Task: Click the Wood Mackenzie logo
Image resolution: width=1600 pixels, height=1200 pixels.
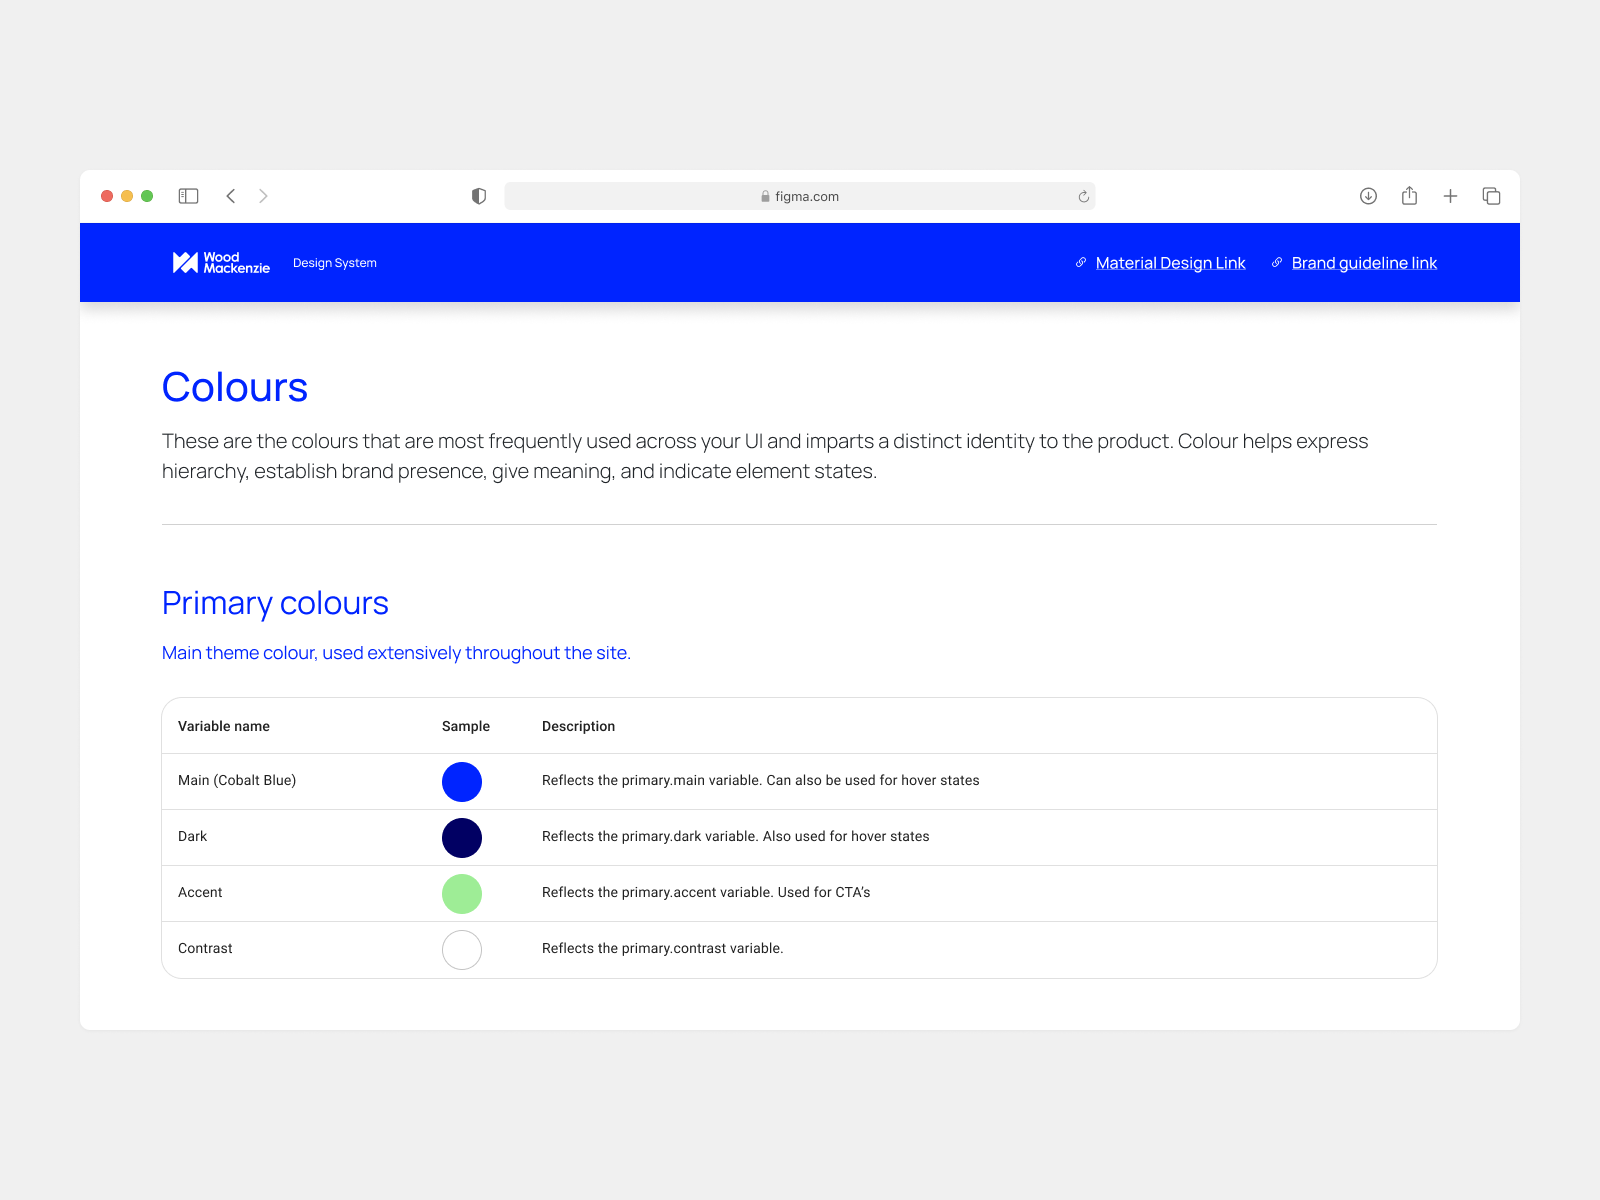Action: (221, 263)
